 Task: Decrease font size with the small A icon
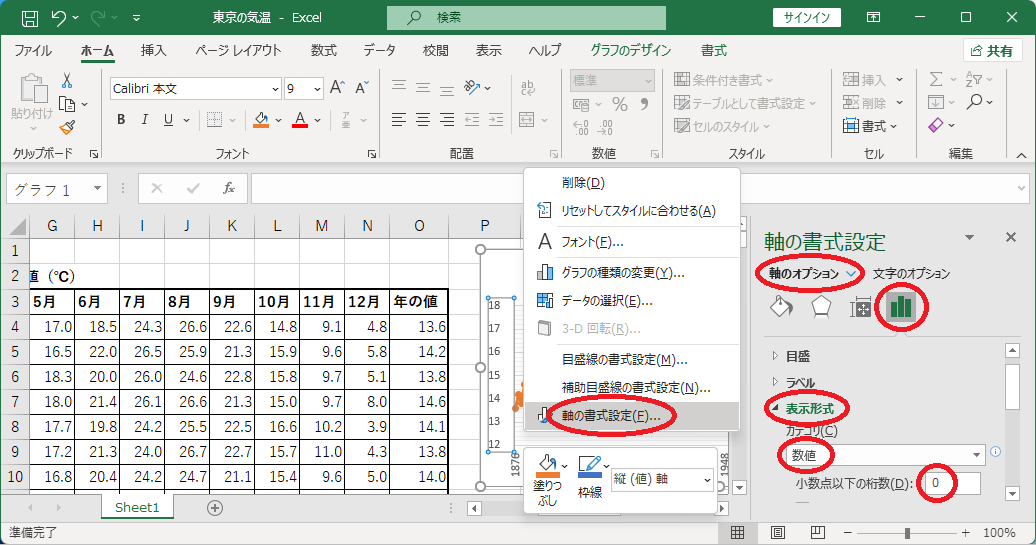pos(361,87)
